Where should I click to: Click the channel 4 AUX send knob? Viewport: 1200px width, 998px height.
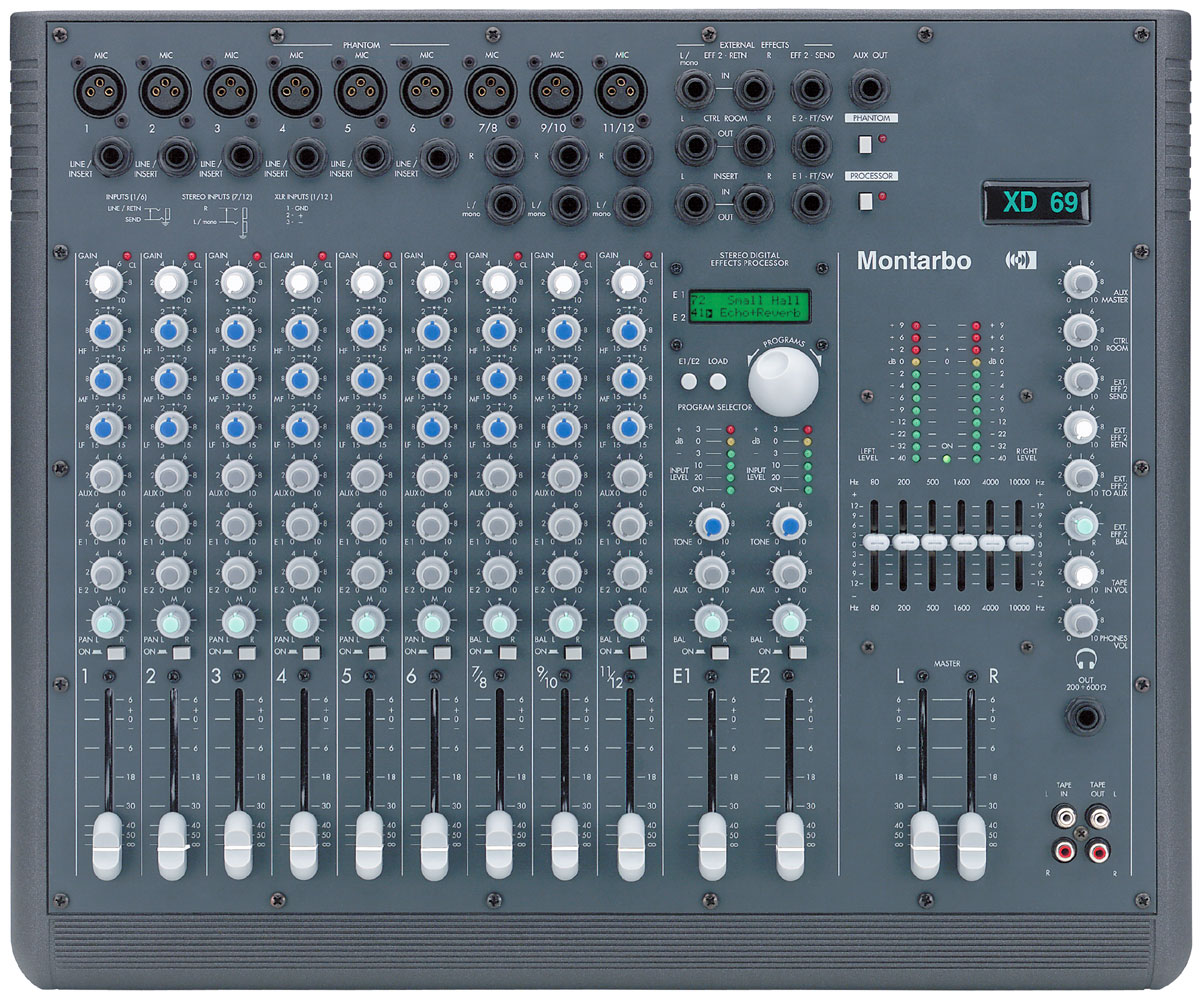(x=302, y=475)
